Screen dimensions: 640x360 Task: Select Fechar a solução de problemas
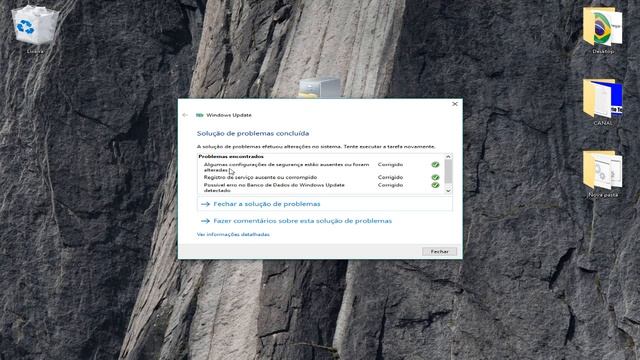pos(324,204)
